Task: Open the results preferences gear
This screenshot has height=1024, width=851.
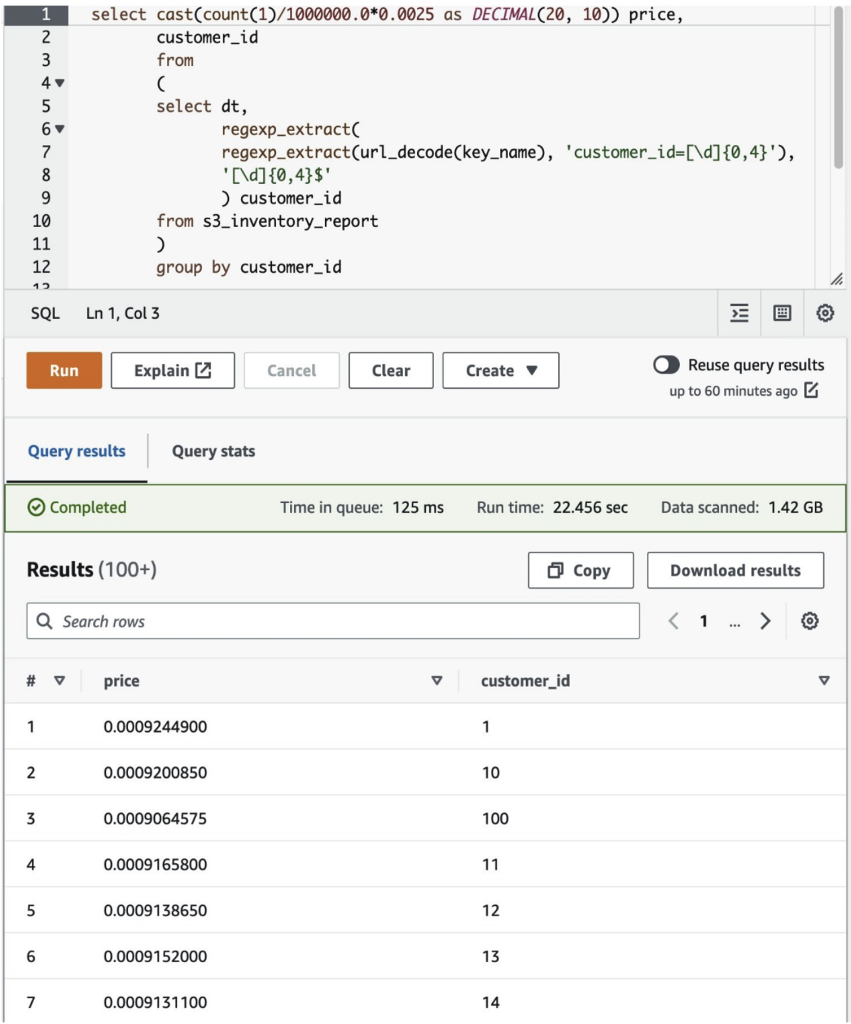Action: [x=809, y=621]
